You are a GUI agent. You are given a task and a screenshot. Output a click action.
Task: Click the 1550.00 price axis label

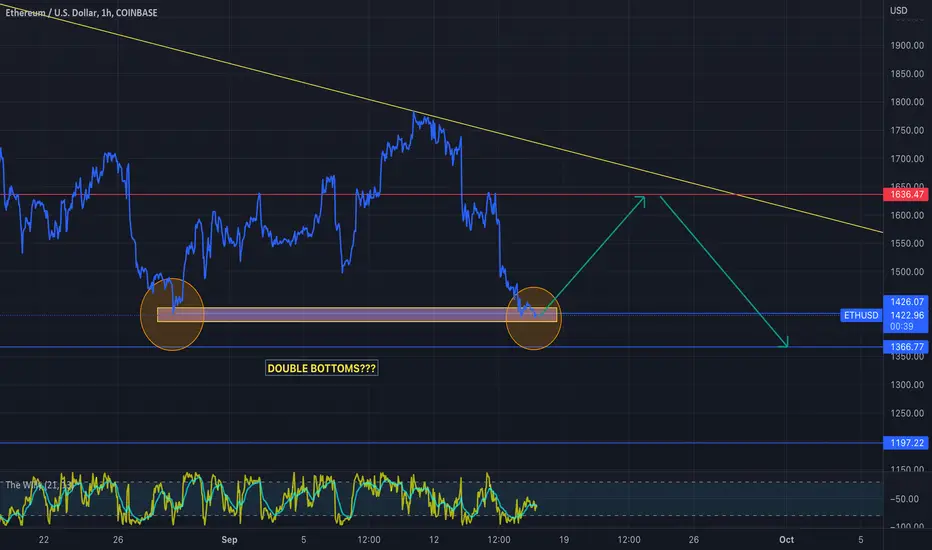point(907,243)
